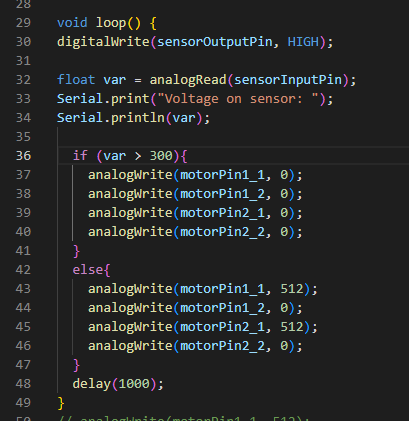
Task: Click line number 32 in the gutter
Action: [23, 80]
